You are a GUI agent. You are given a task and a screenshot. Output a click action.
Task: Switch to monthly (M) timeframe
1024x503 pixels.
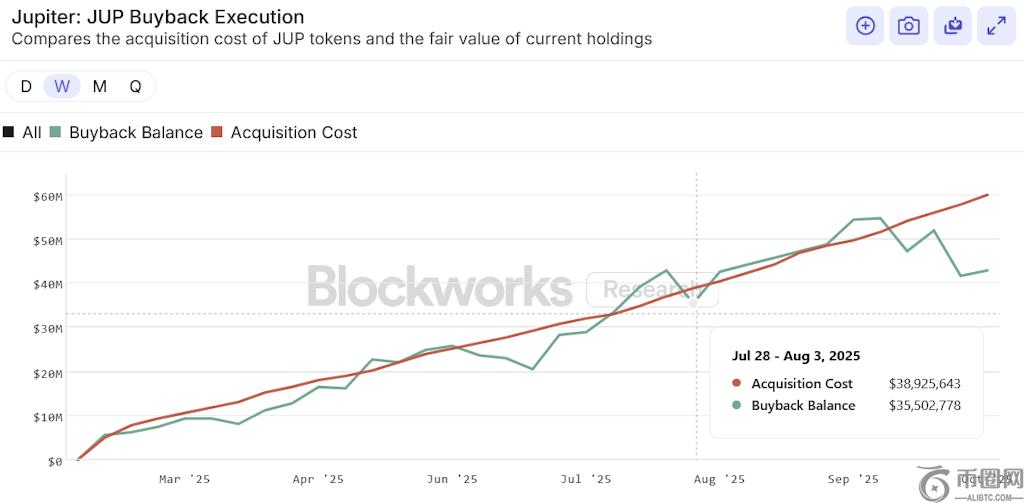pos(99,86)
